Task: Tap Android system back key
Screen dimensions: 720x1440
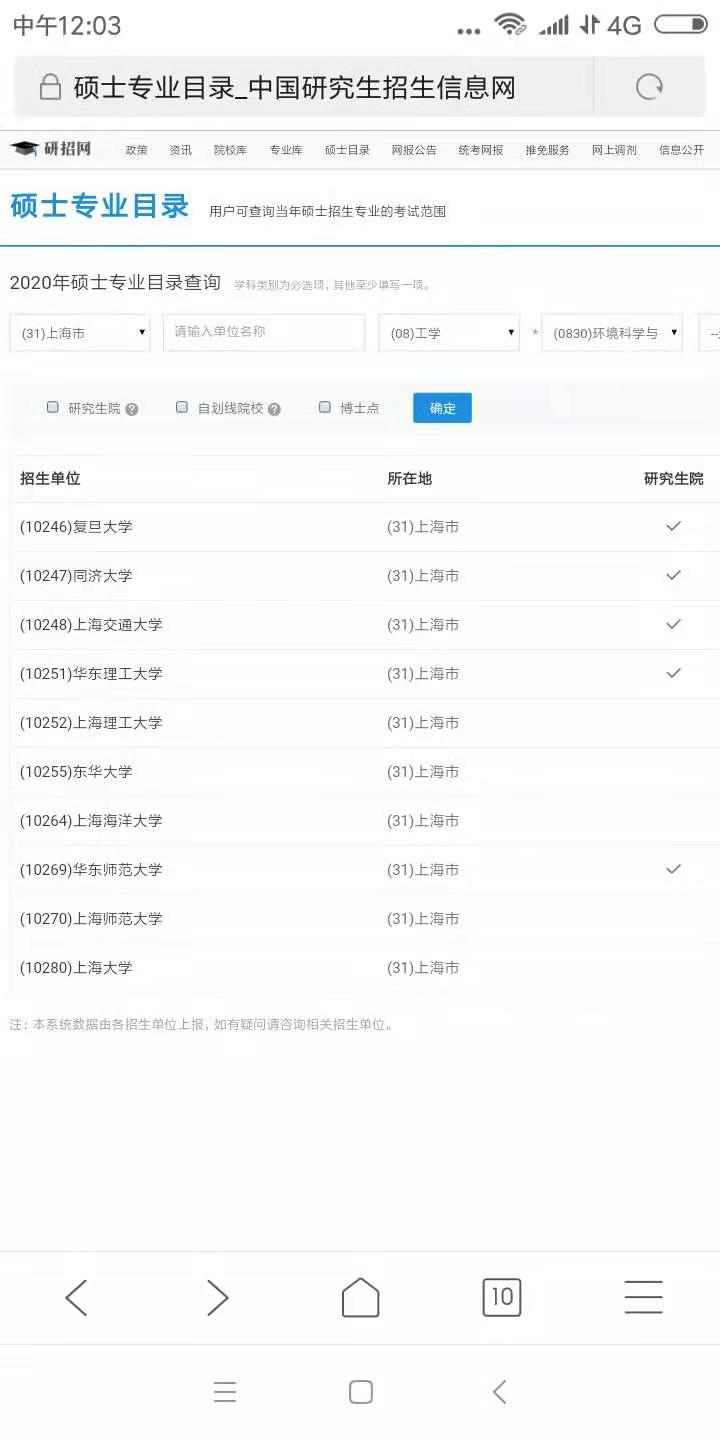Action: pos(499,1392)
